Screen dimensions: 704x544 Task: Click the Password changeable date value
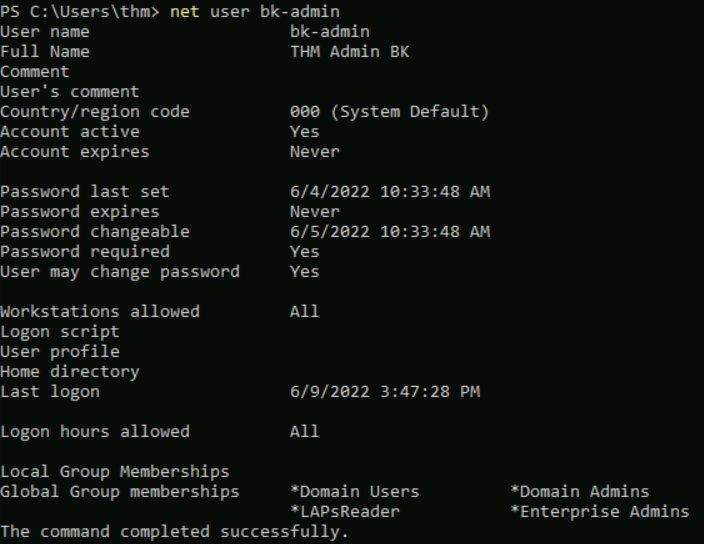[x=389, y=231]
